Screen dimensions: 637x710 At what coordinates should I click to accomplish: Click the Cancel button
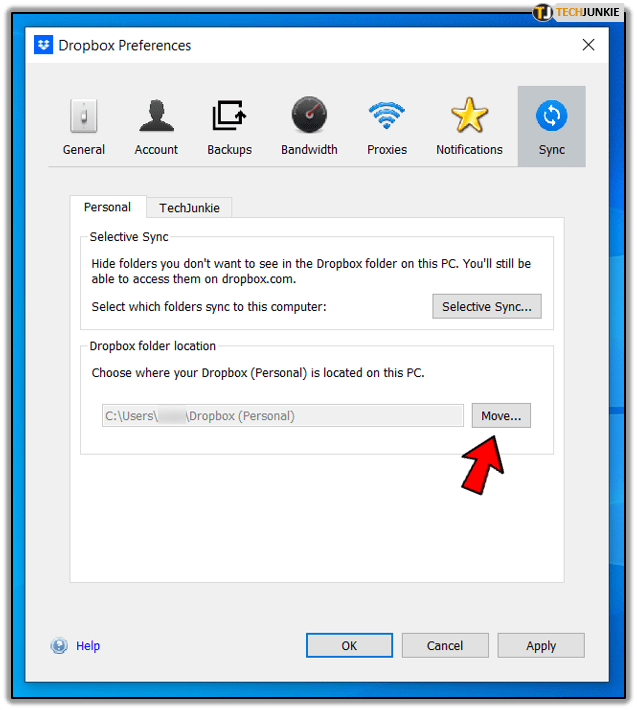[445, 645]
